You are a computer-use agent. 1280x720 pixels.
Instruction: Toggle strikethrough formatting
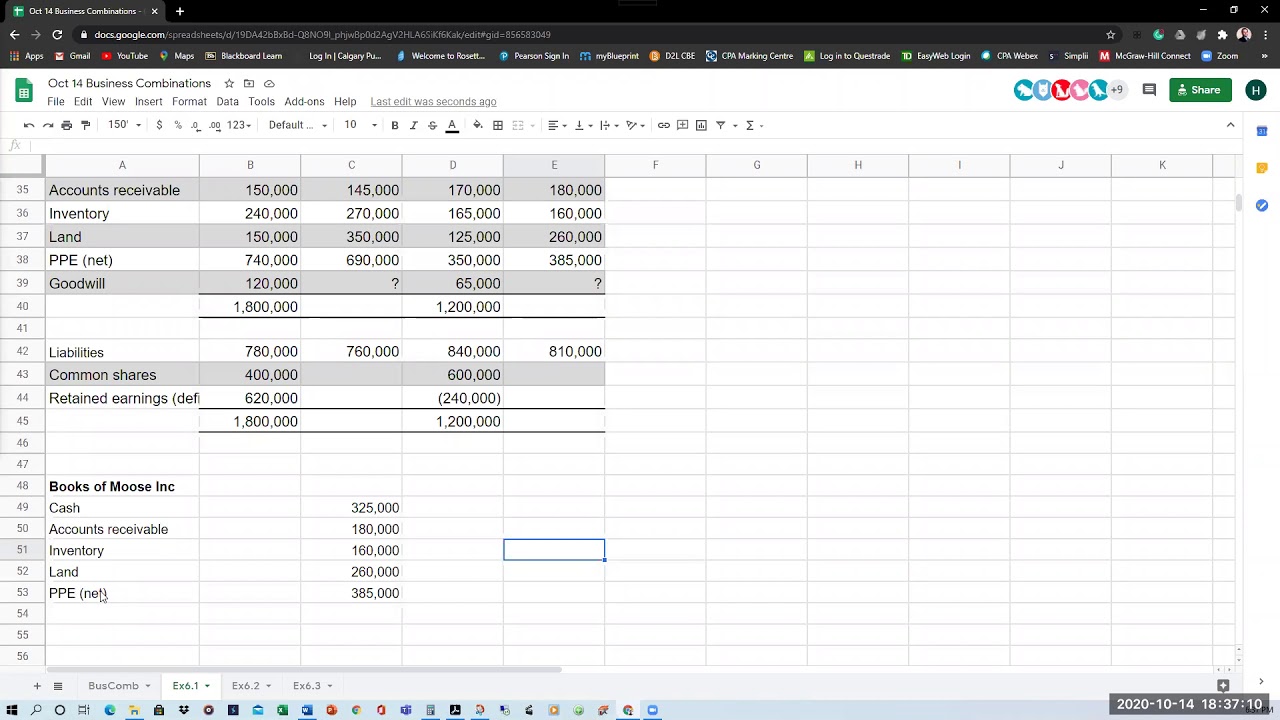click(x=432, y=125)
